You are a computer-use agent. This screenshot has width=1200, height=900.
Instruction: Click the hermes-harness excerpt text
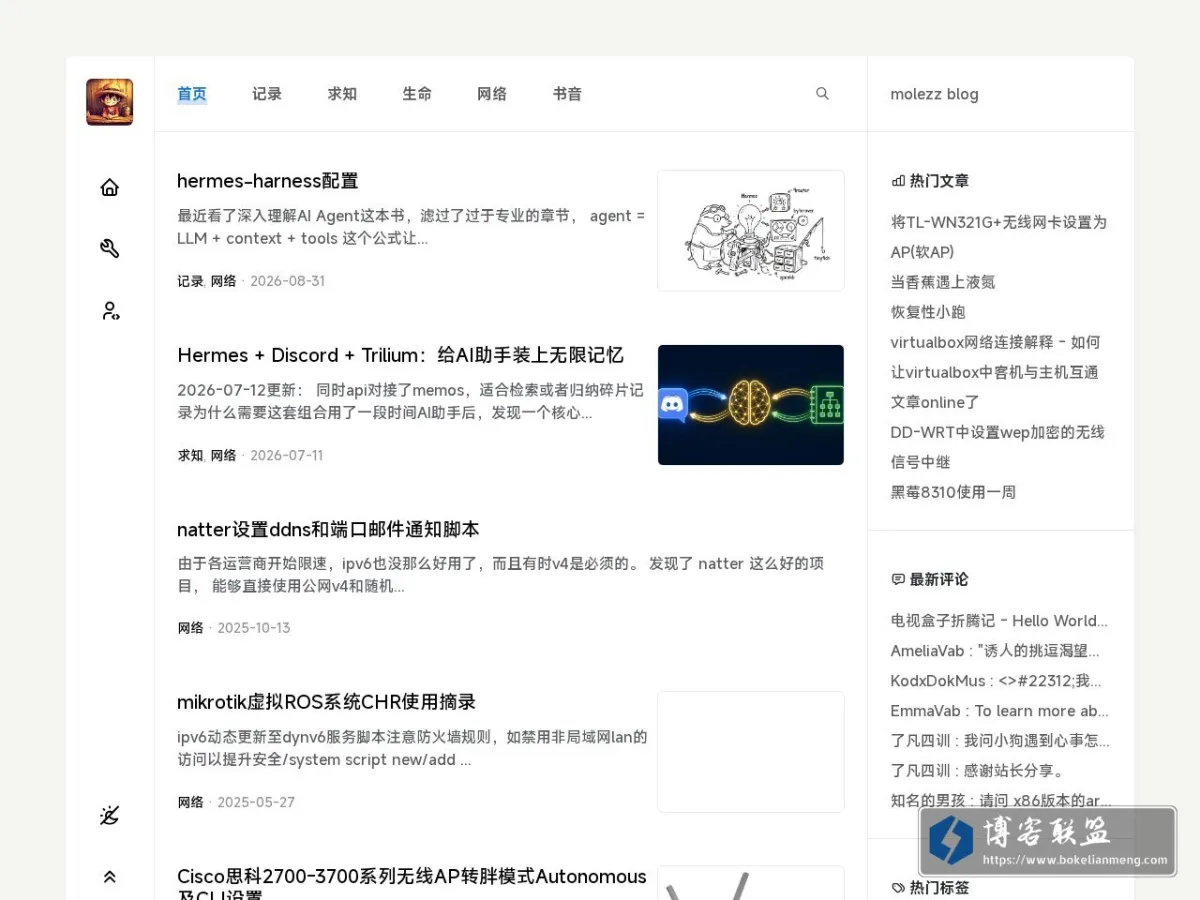tap(411, 227)
